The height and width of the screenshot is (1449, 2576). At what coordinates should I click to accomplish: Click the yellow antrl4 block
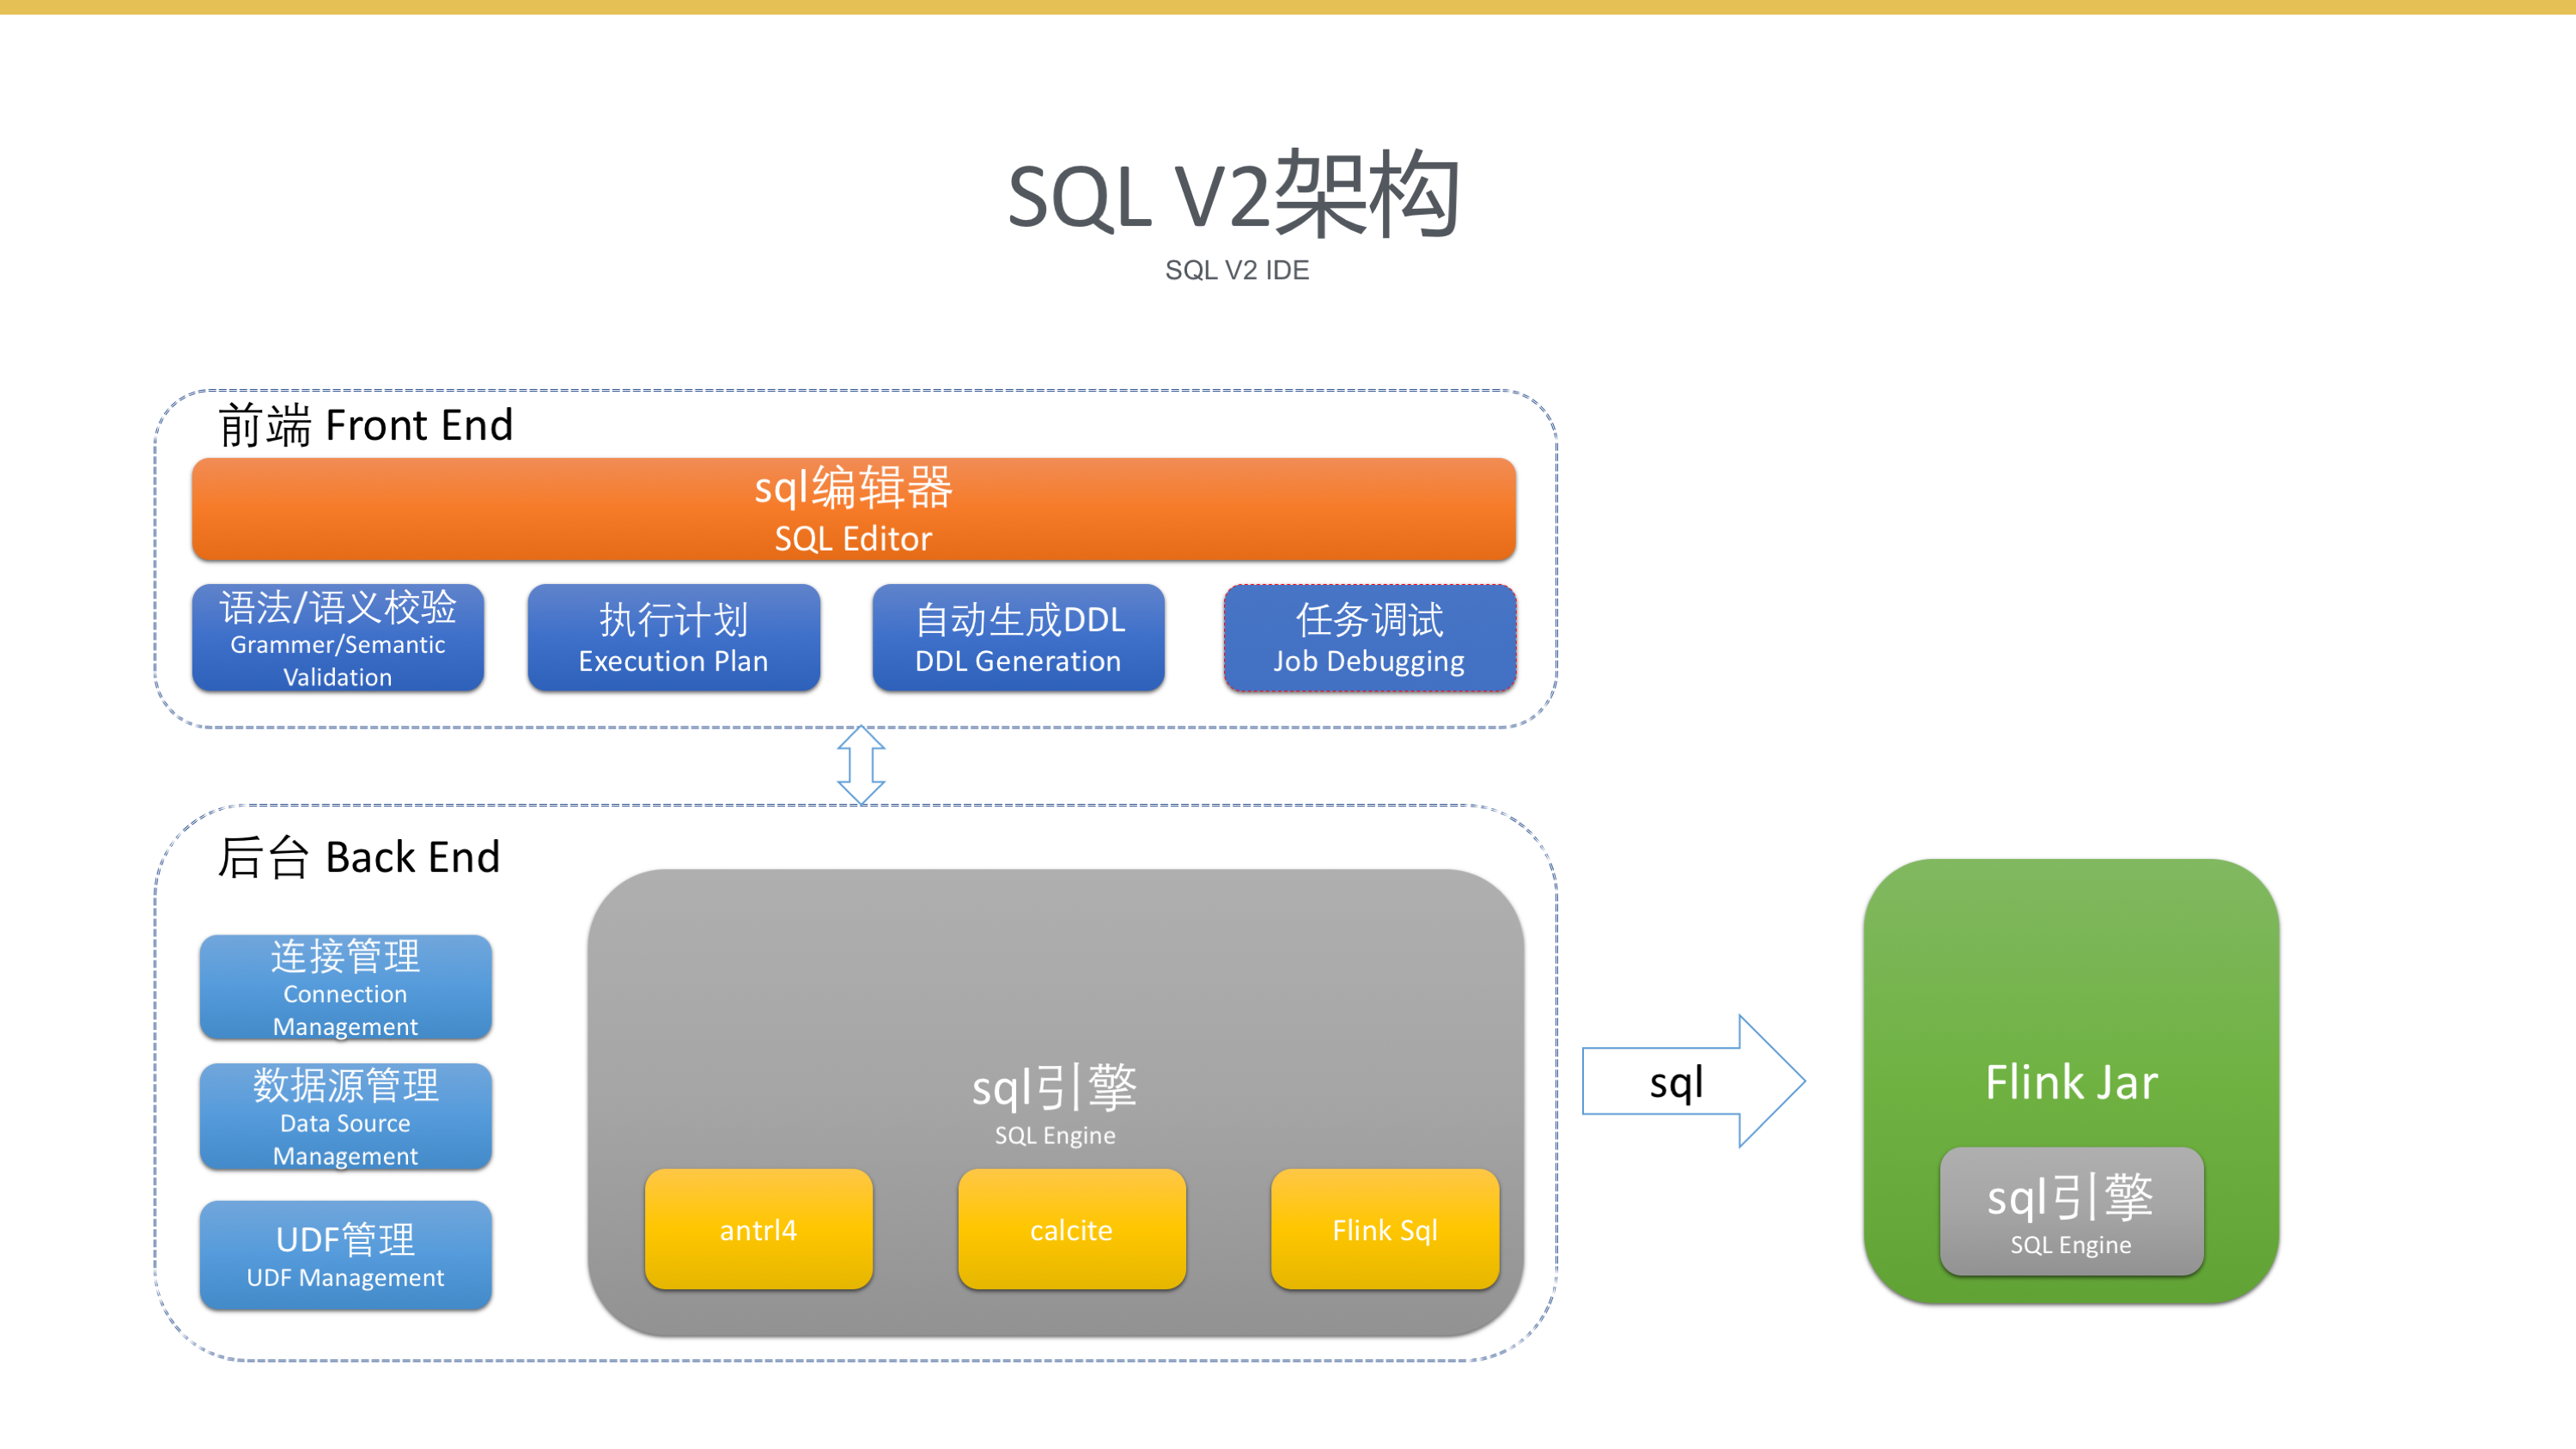(x=759, y=1229)
